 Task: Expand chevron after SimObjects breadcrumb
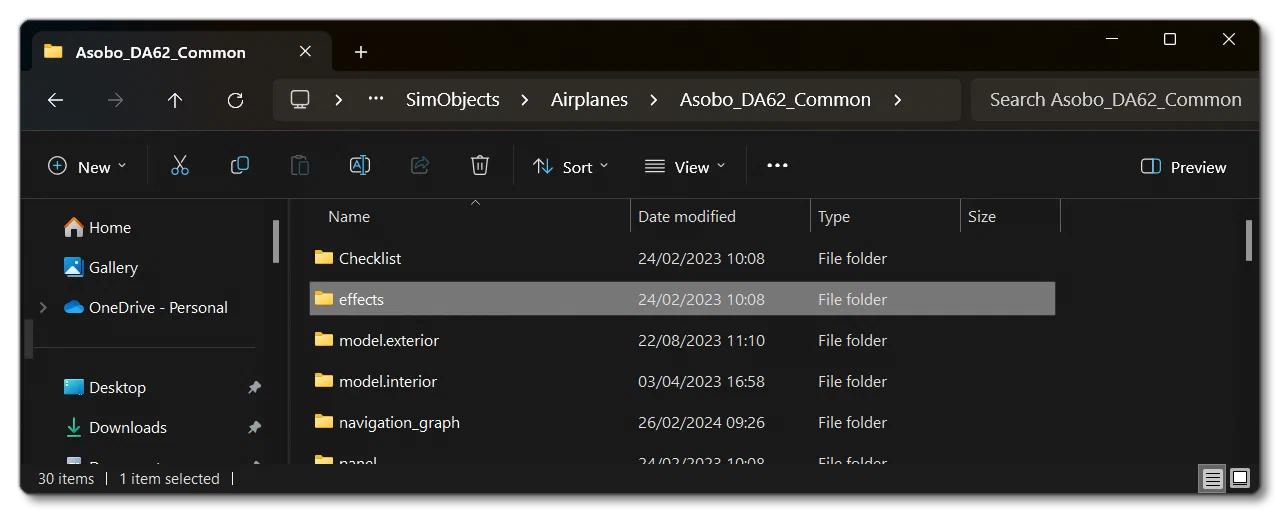click(x=525, y=100)
